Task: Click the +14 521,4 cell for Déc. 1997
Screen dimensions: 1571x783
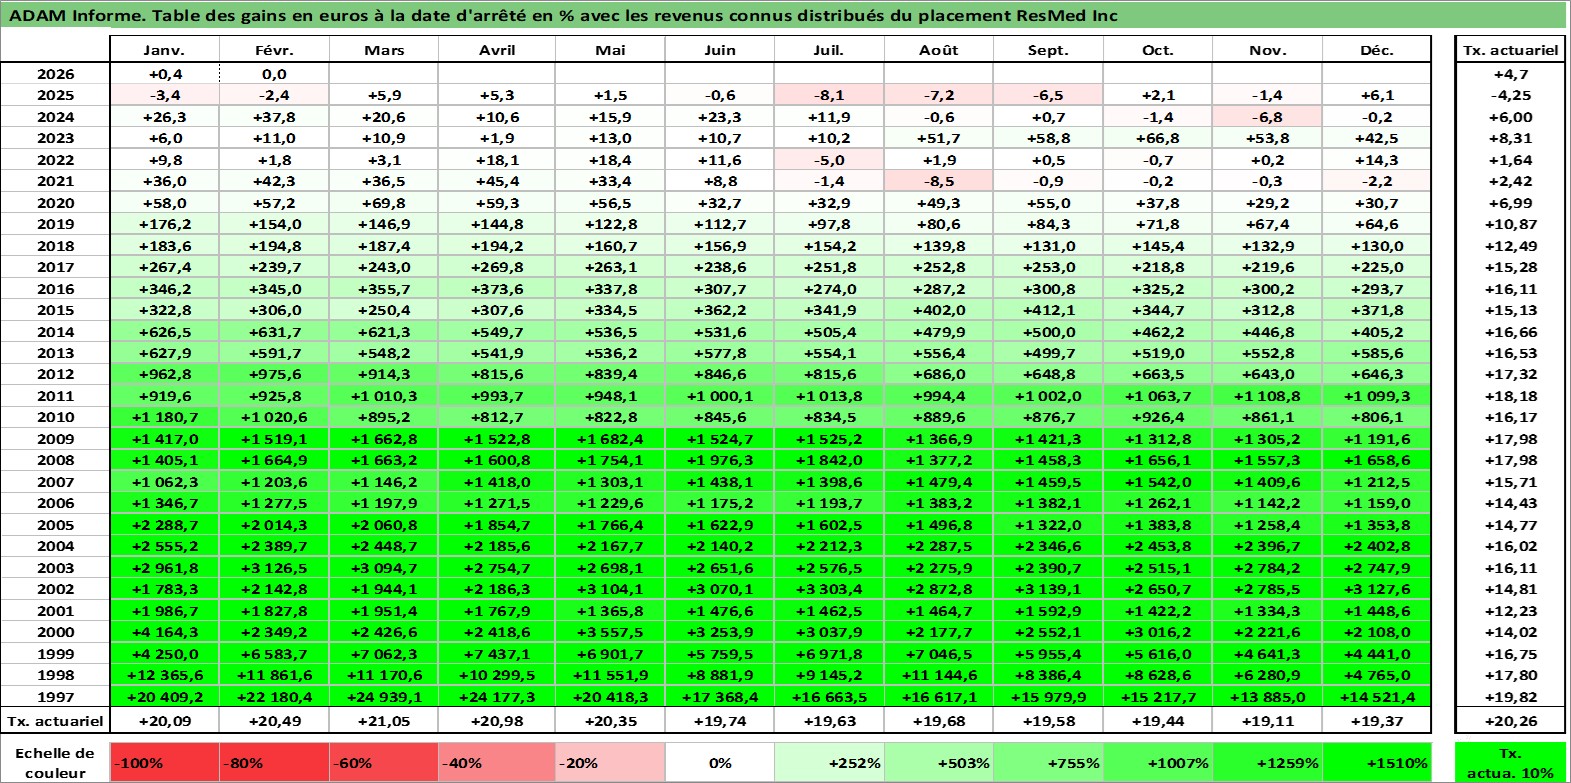Action: pos(1377,697)
